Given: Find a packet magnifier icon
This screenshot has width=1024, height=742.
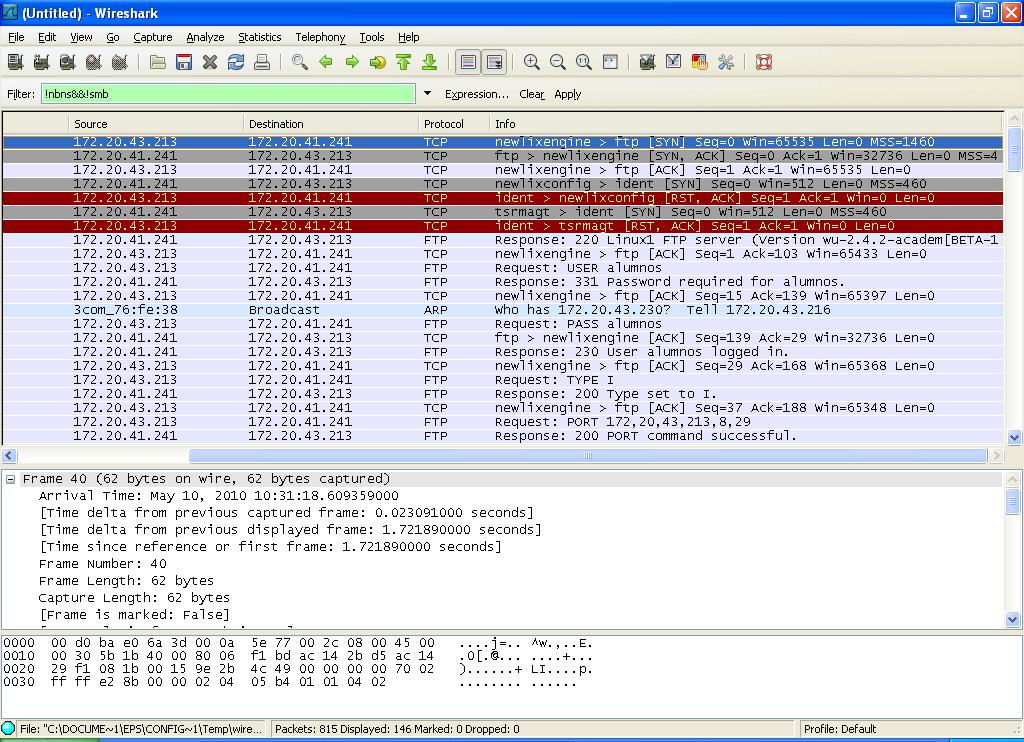Looking at the screenshot, I should pyautogui.click(x=300, y=62).
